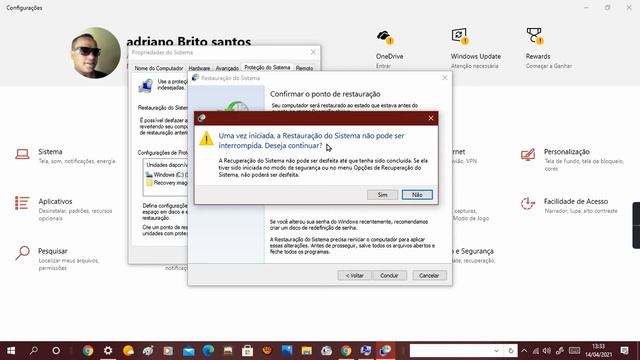Open Windows Update icon in Settings header
The height and width of the screenshot is (360, 640).
click(x=460, y=36)
